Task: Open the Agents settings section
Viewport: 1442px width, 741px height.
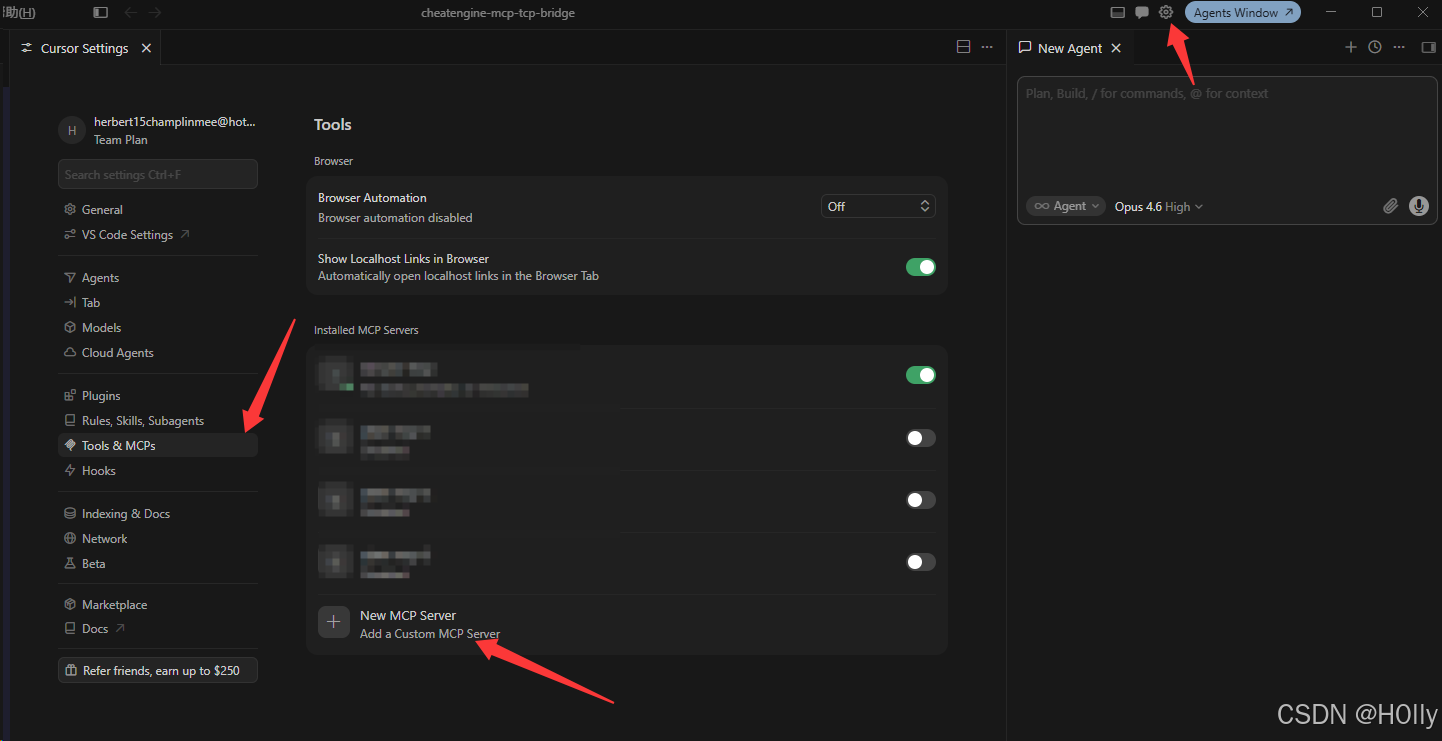Action: click(158, 278)
